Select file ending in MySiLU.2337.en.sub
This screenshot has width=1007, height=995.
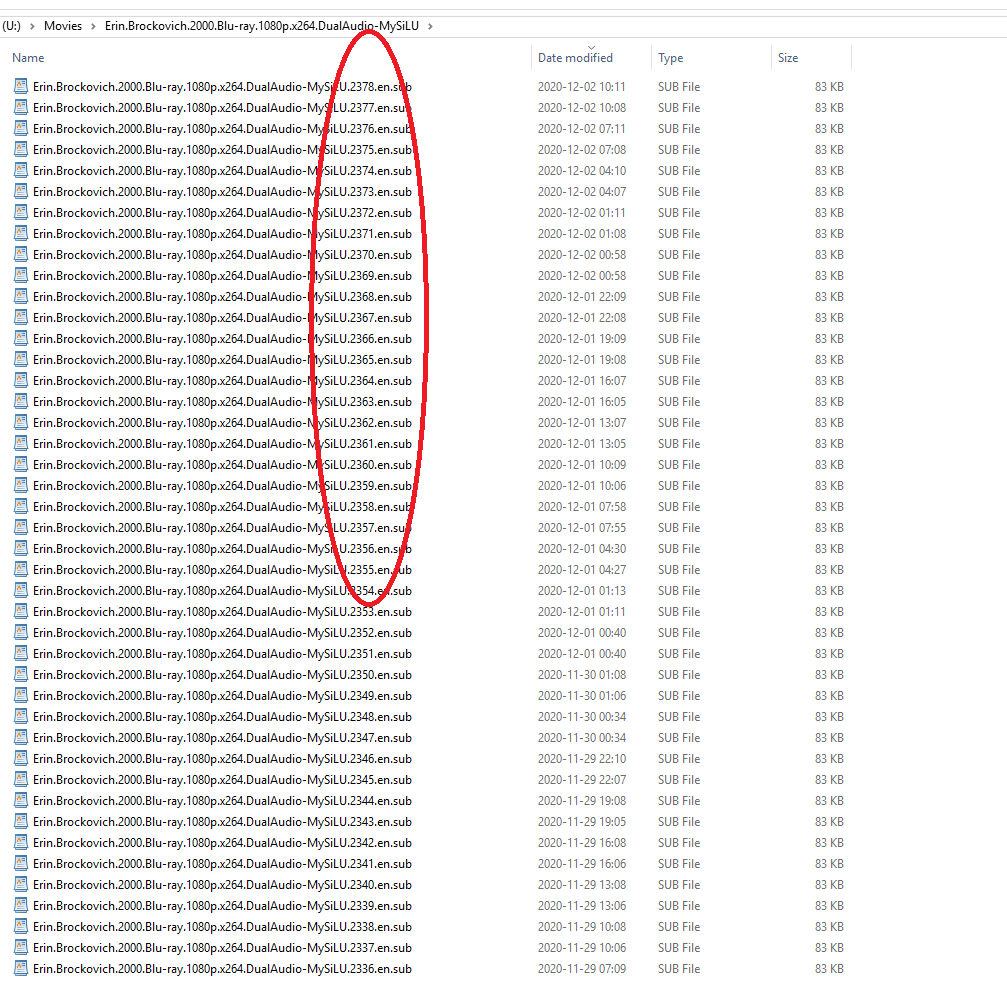click(x=222, y=947)
